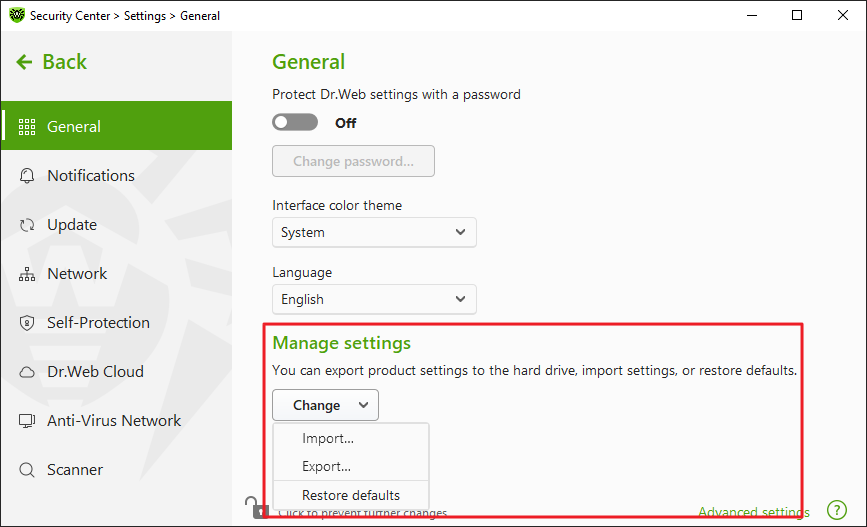Click the padlock icon to prevent changes
Screen dimensions: 867x527
(255, 507)
